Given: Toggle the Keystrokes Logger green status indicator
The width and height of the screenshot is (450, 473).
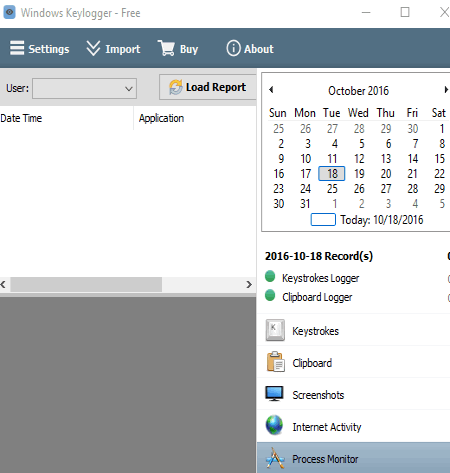Looking at the screenshot, I should coord(270,276).
